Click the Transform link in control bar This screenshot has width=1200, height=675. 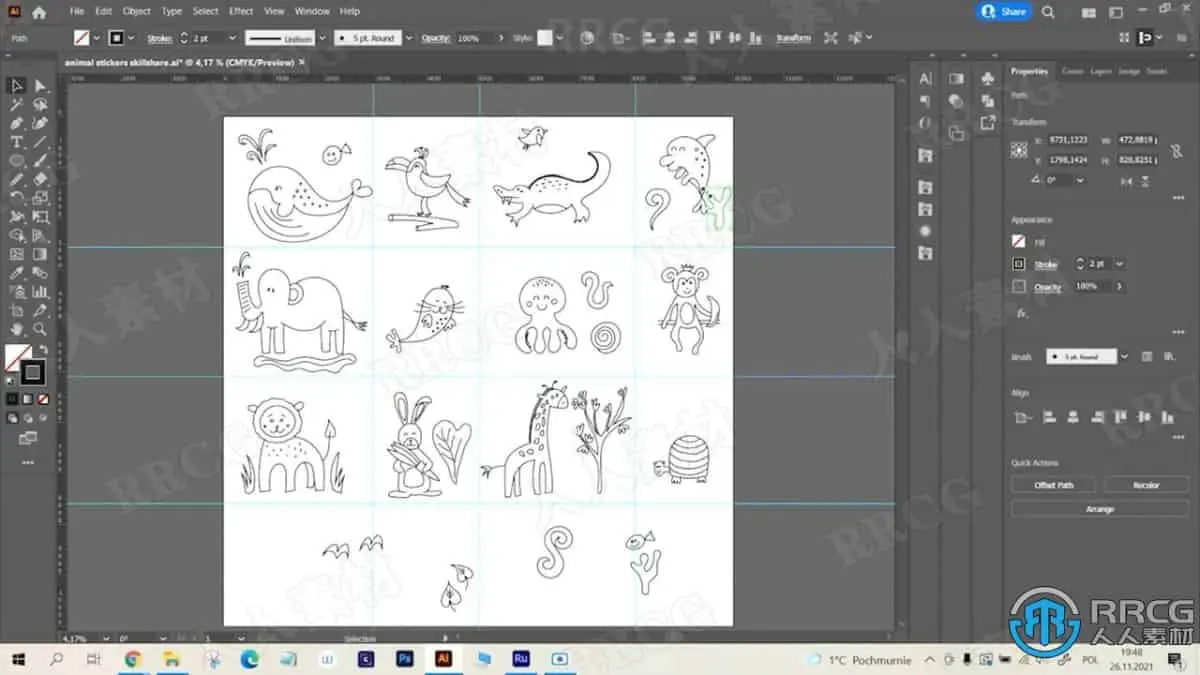coord(794,38)
